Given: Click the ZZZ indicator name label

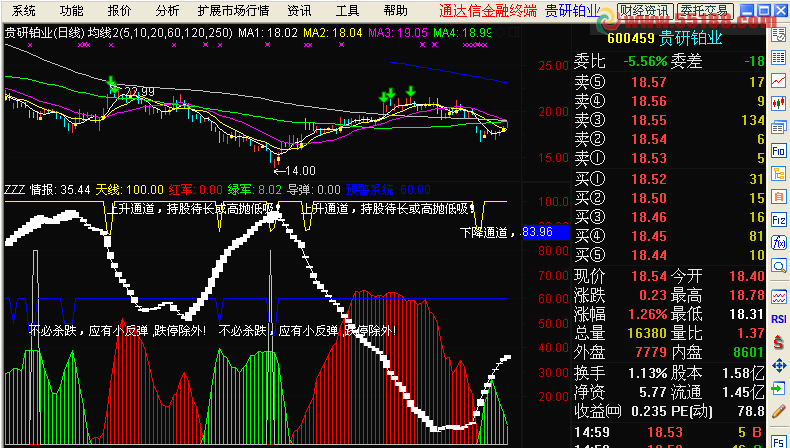Looking at the screenshot, I should click(x=15, y=190).
